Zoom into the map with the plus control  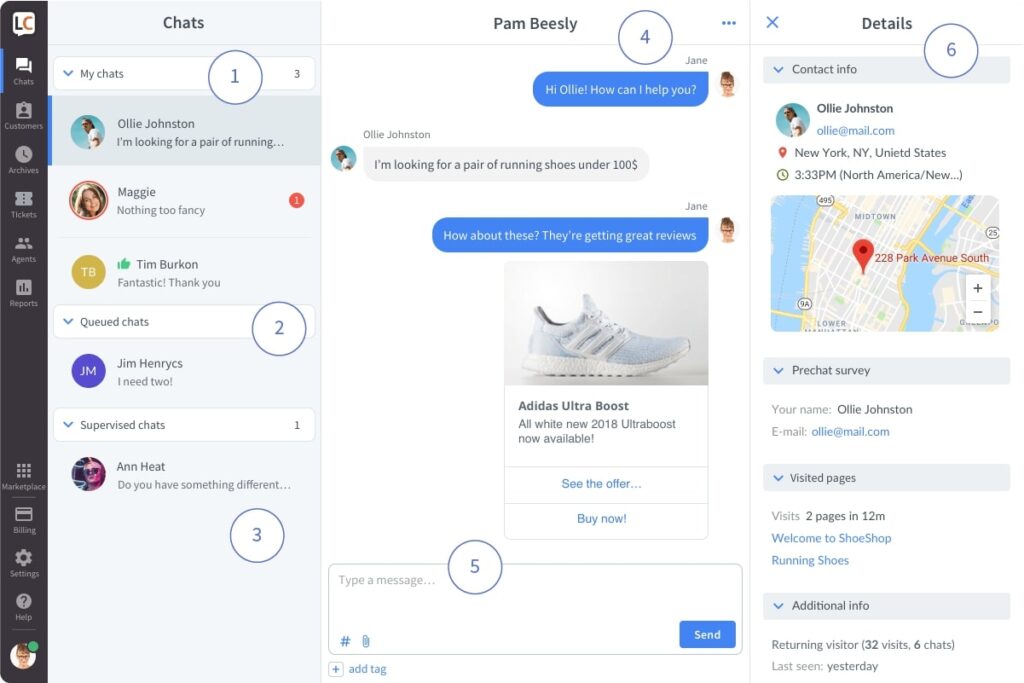click(x=977, y=289)
